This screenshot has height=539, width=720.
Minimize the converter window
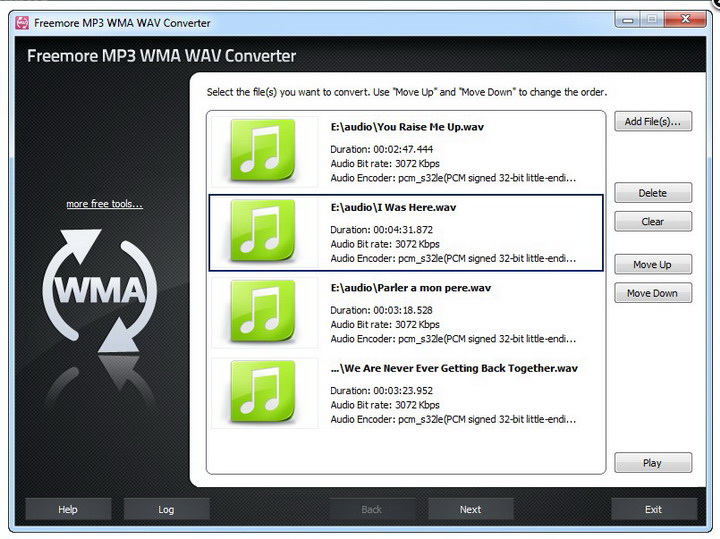click(x=628, y=19)
